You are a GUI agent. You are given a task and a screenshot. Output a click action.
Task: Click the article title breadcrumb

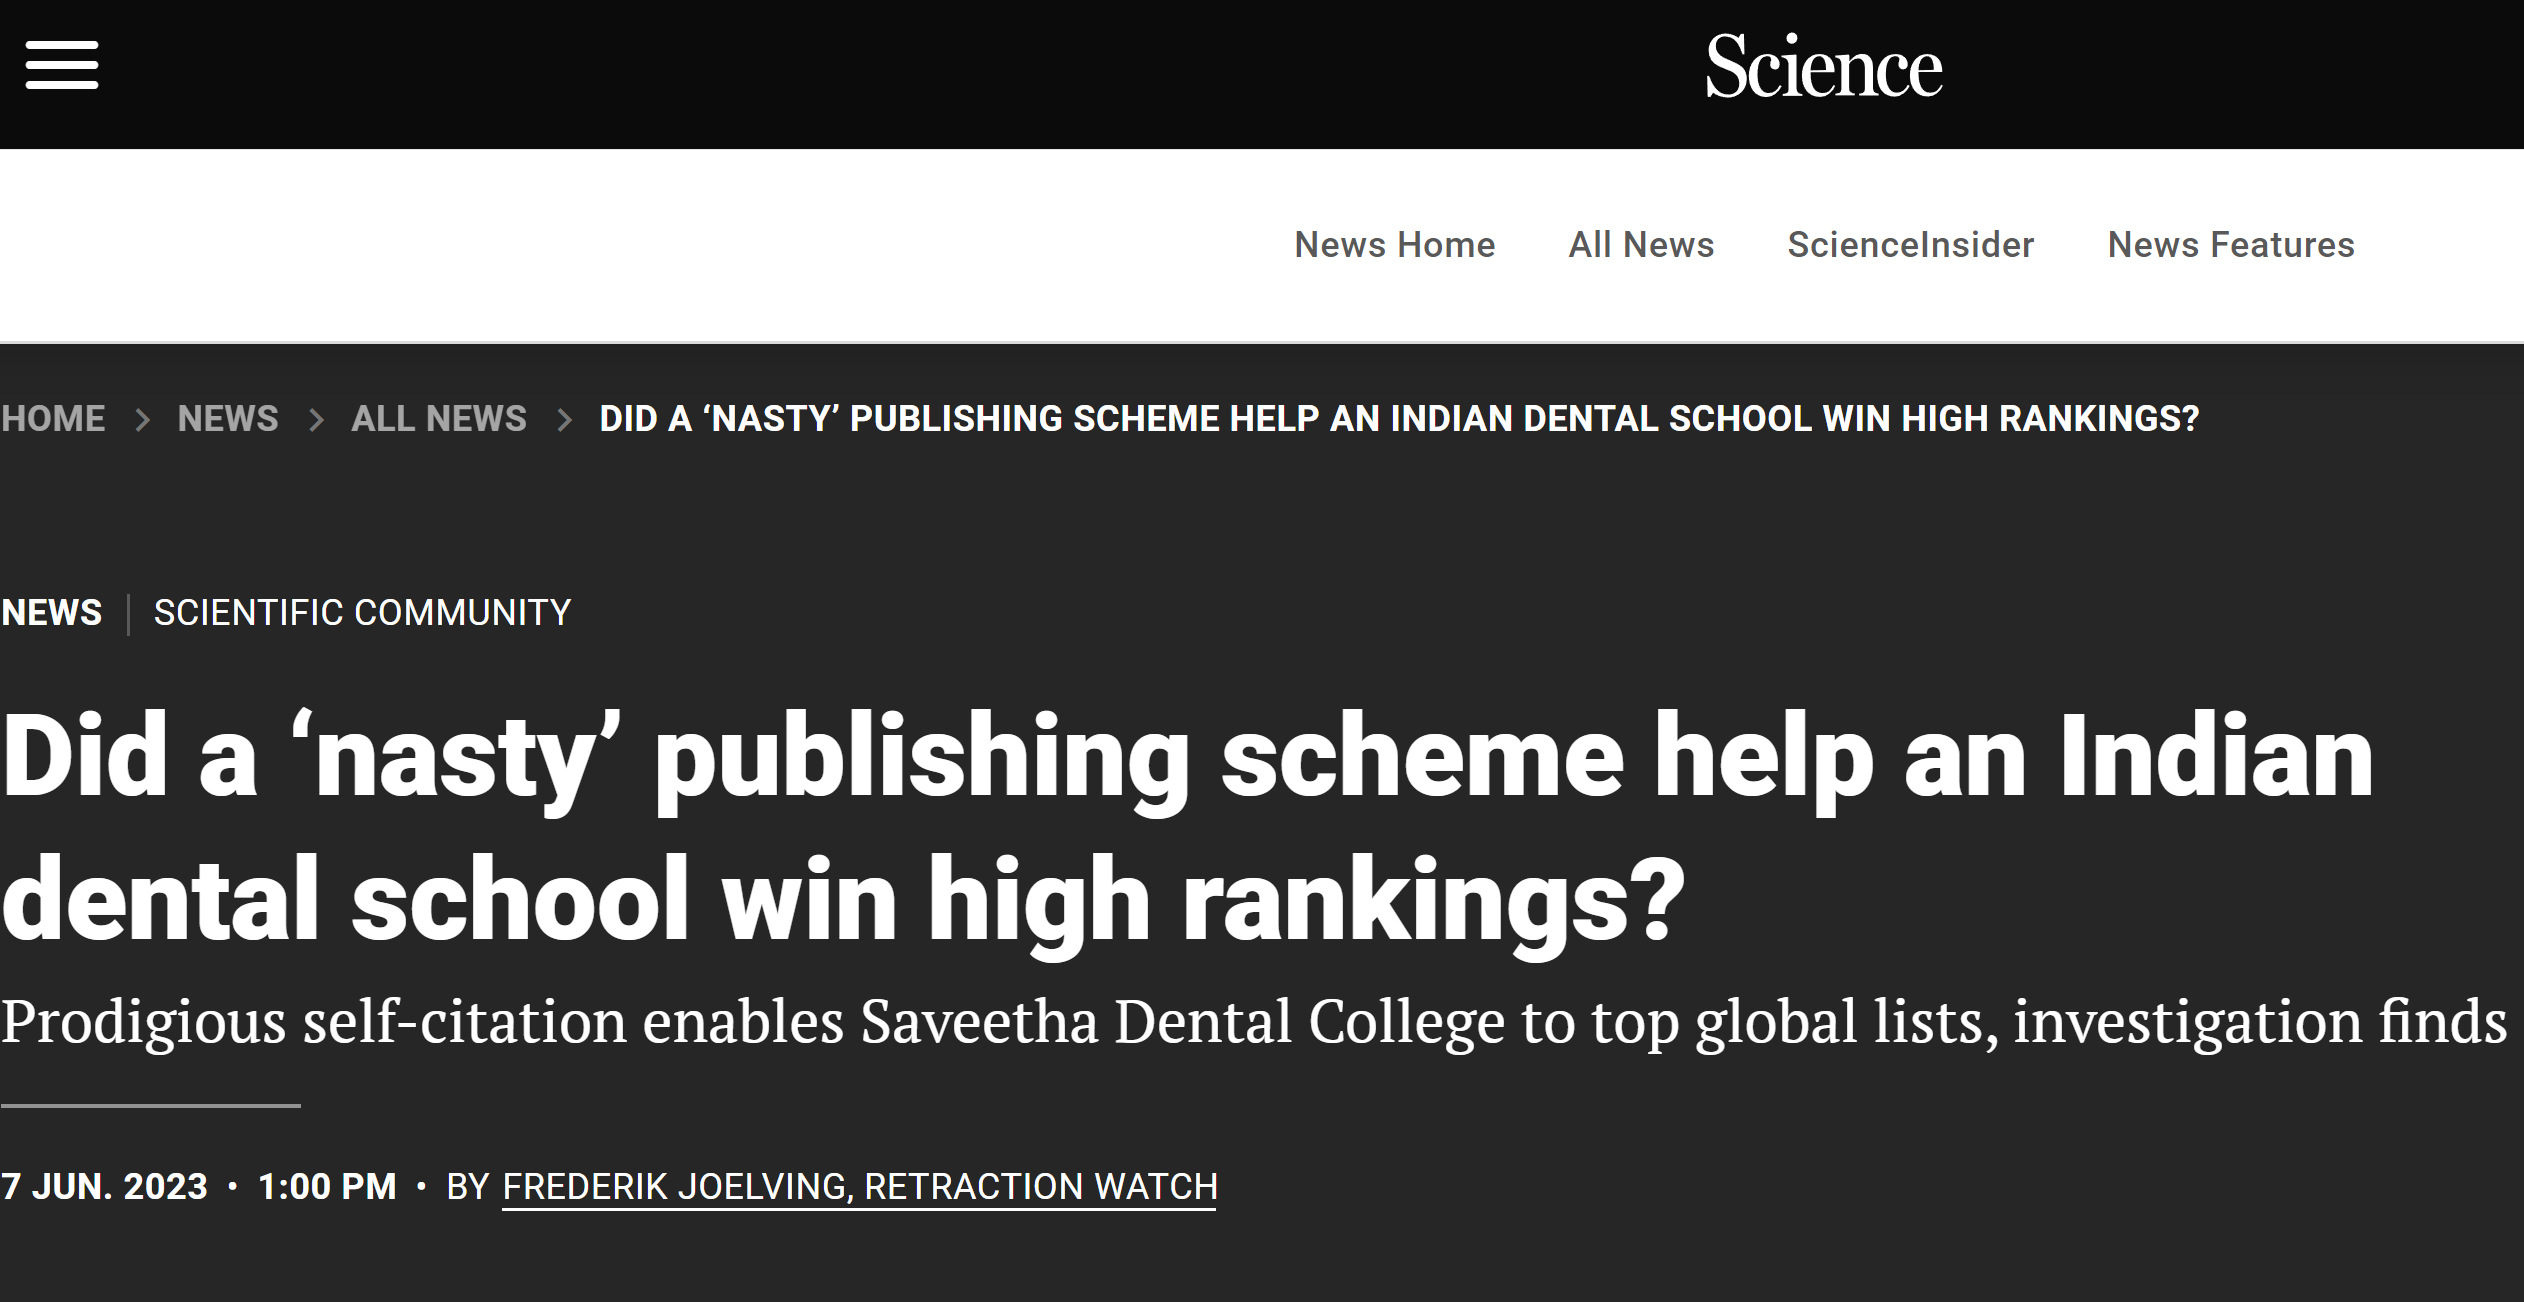[x=1399, y=418]
